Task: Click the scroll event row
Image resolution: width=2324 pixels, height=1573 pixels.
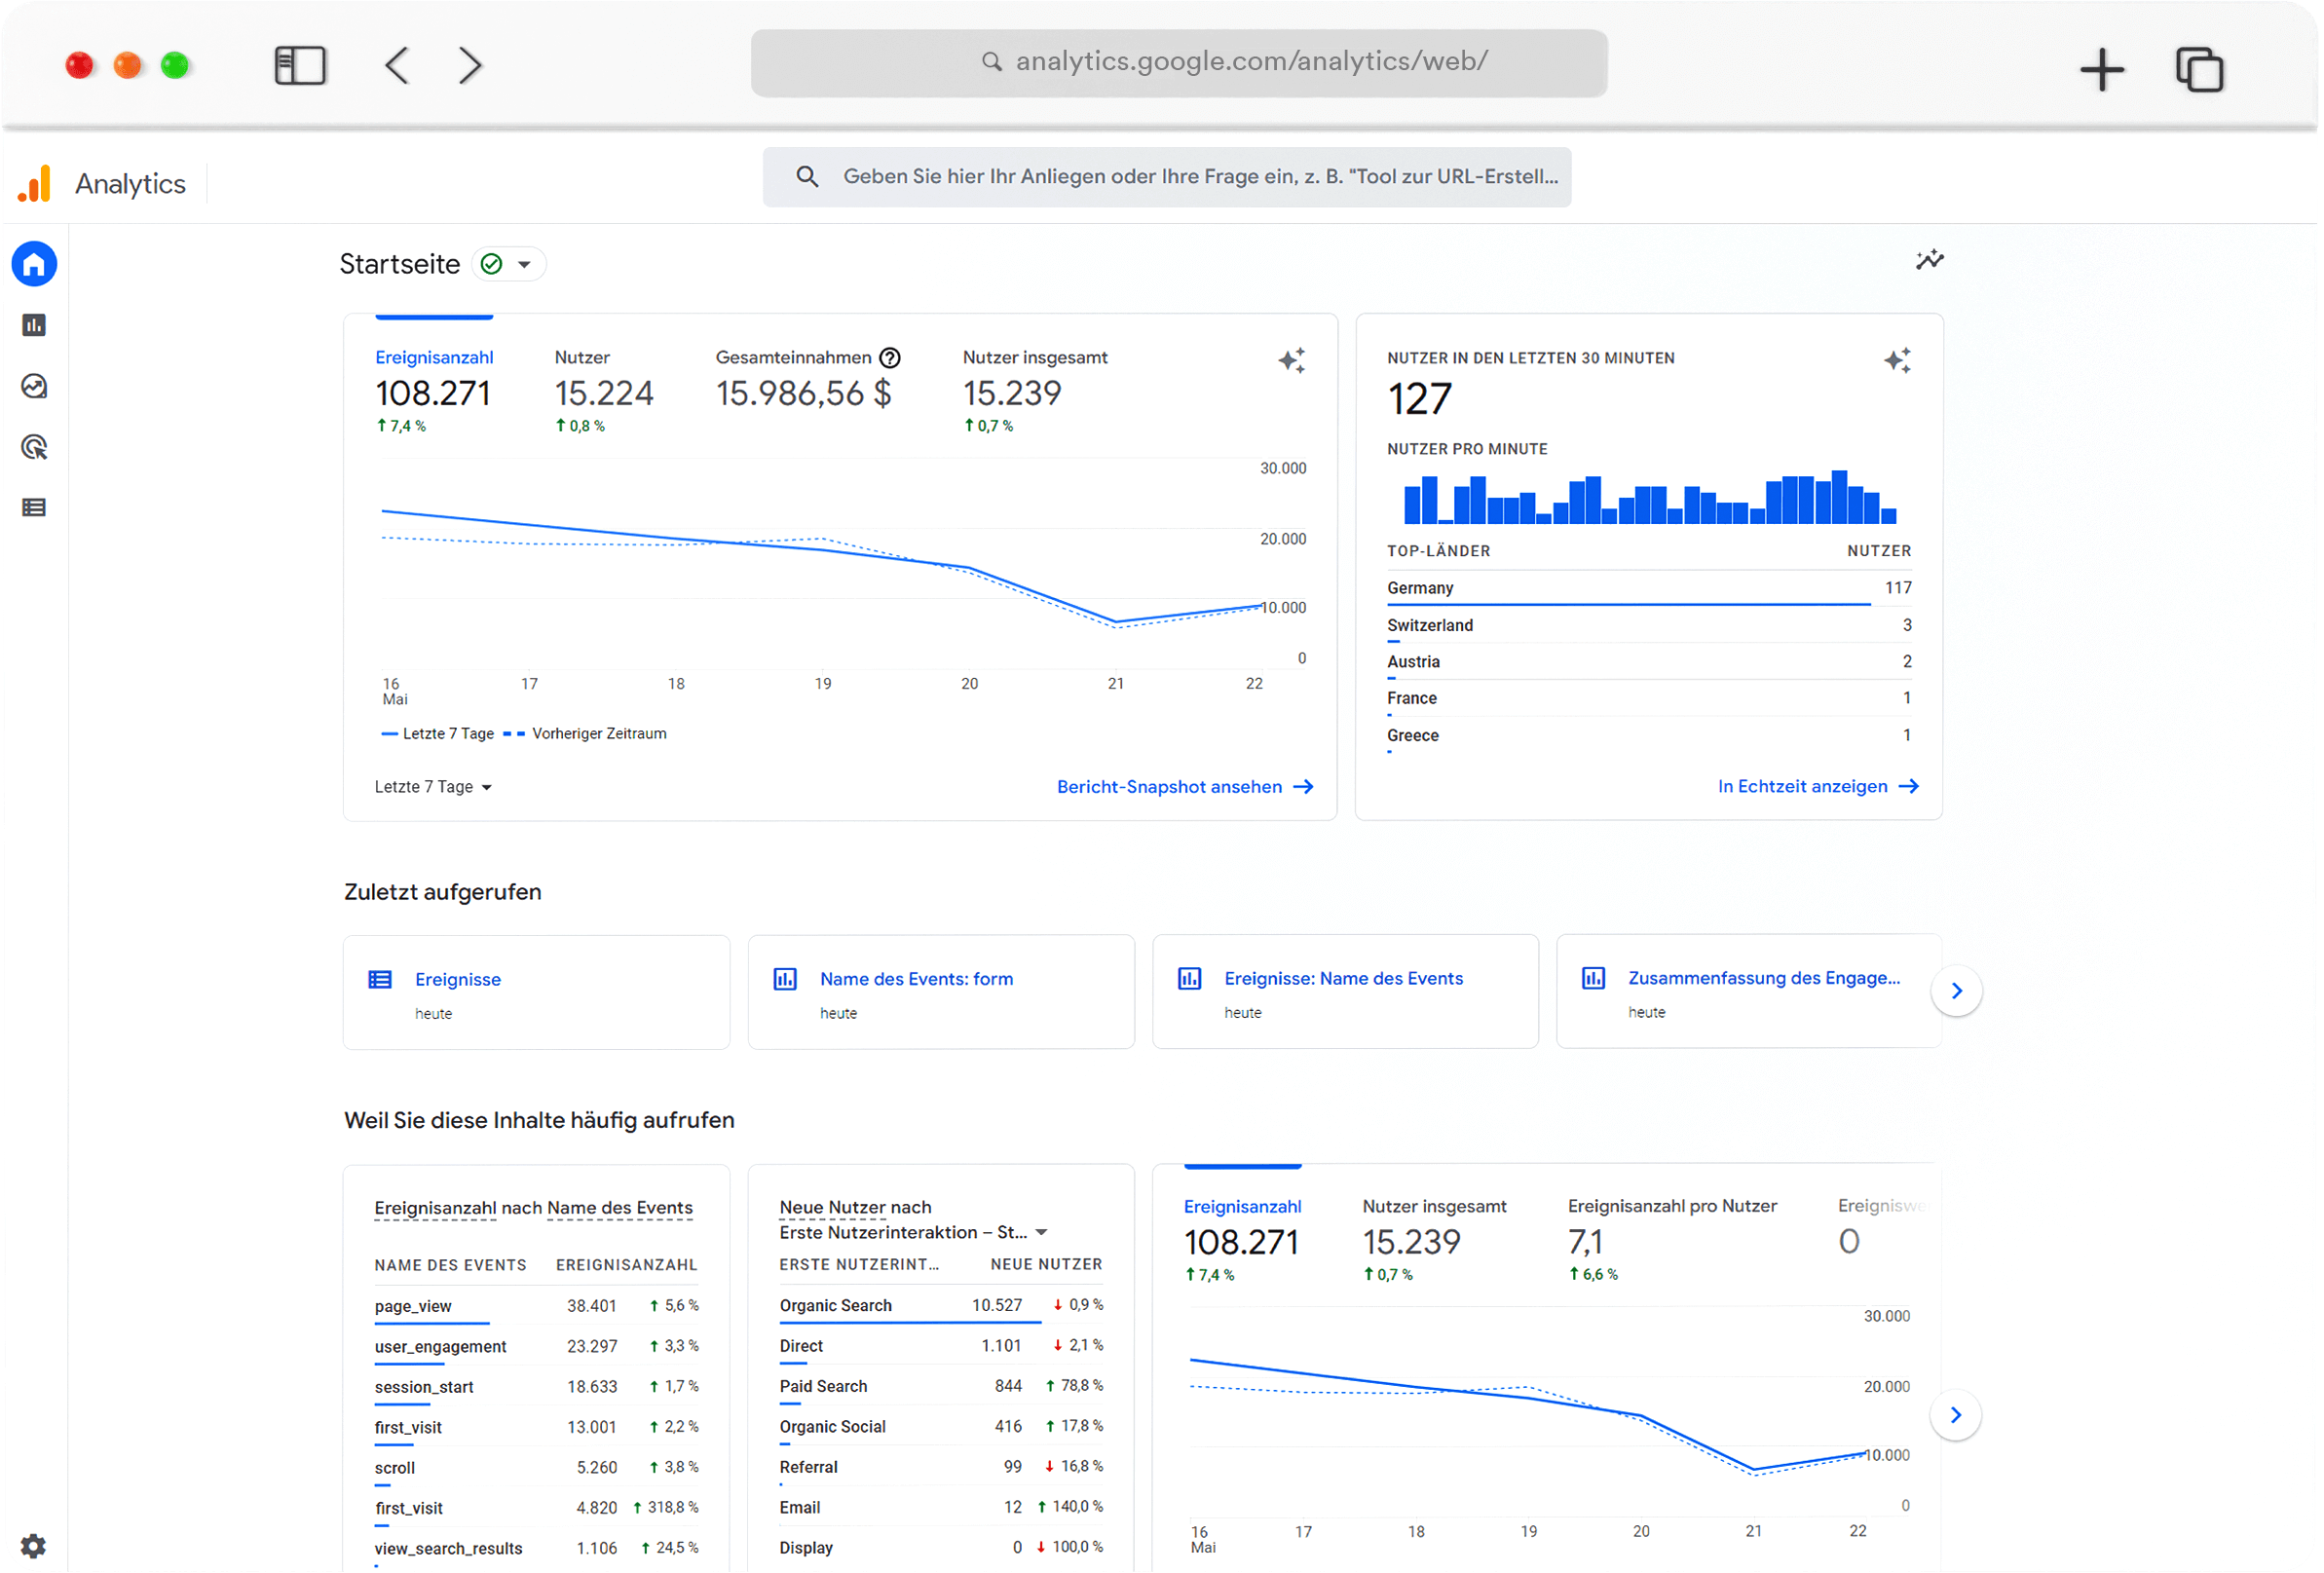Action: (x=536, y=1469)
